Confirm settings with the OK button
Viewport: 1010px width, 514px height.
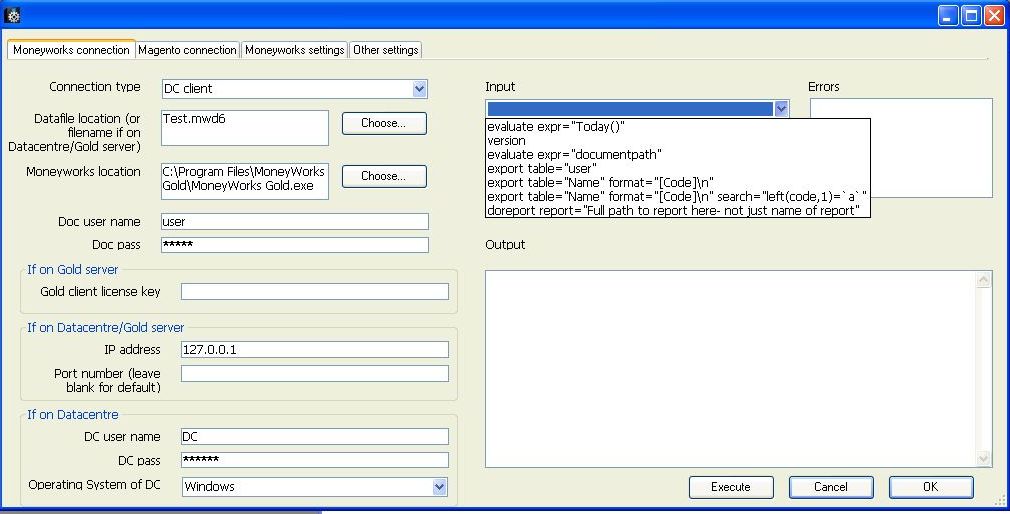(x=931, y=487)
